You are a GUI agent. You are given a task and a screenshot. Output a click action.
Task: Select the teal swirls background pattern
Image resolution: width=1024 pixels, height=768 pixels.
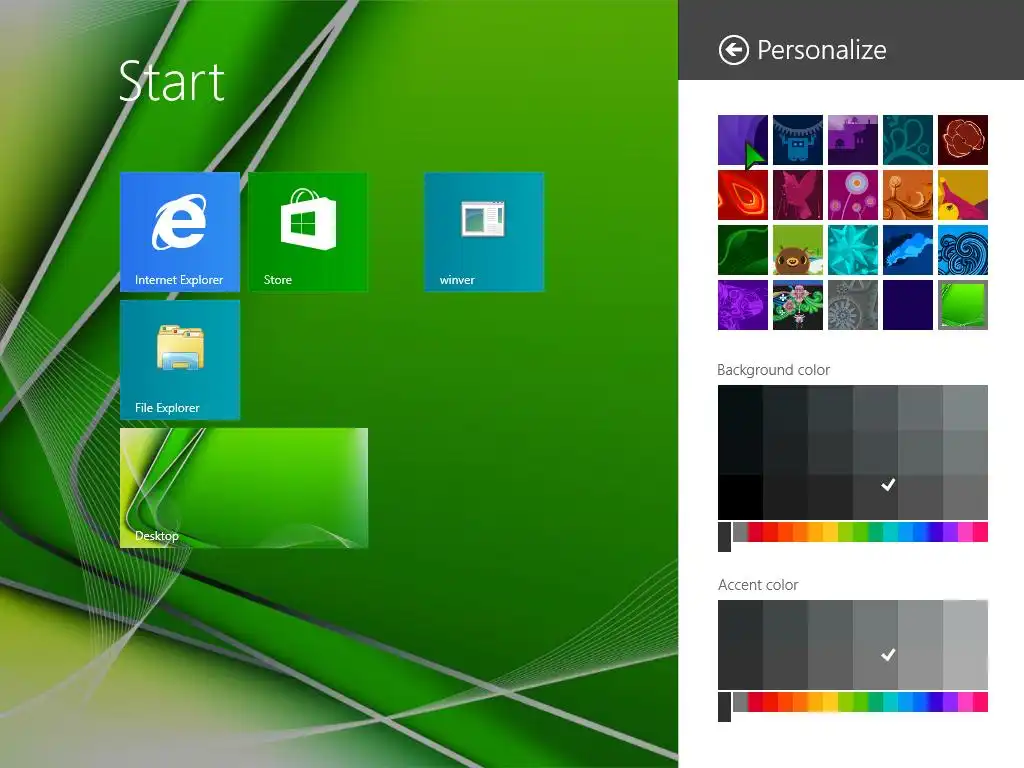pyautogui.click(x=908, y=140)
